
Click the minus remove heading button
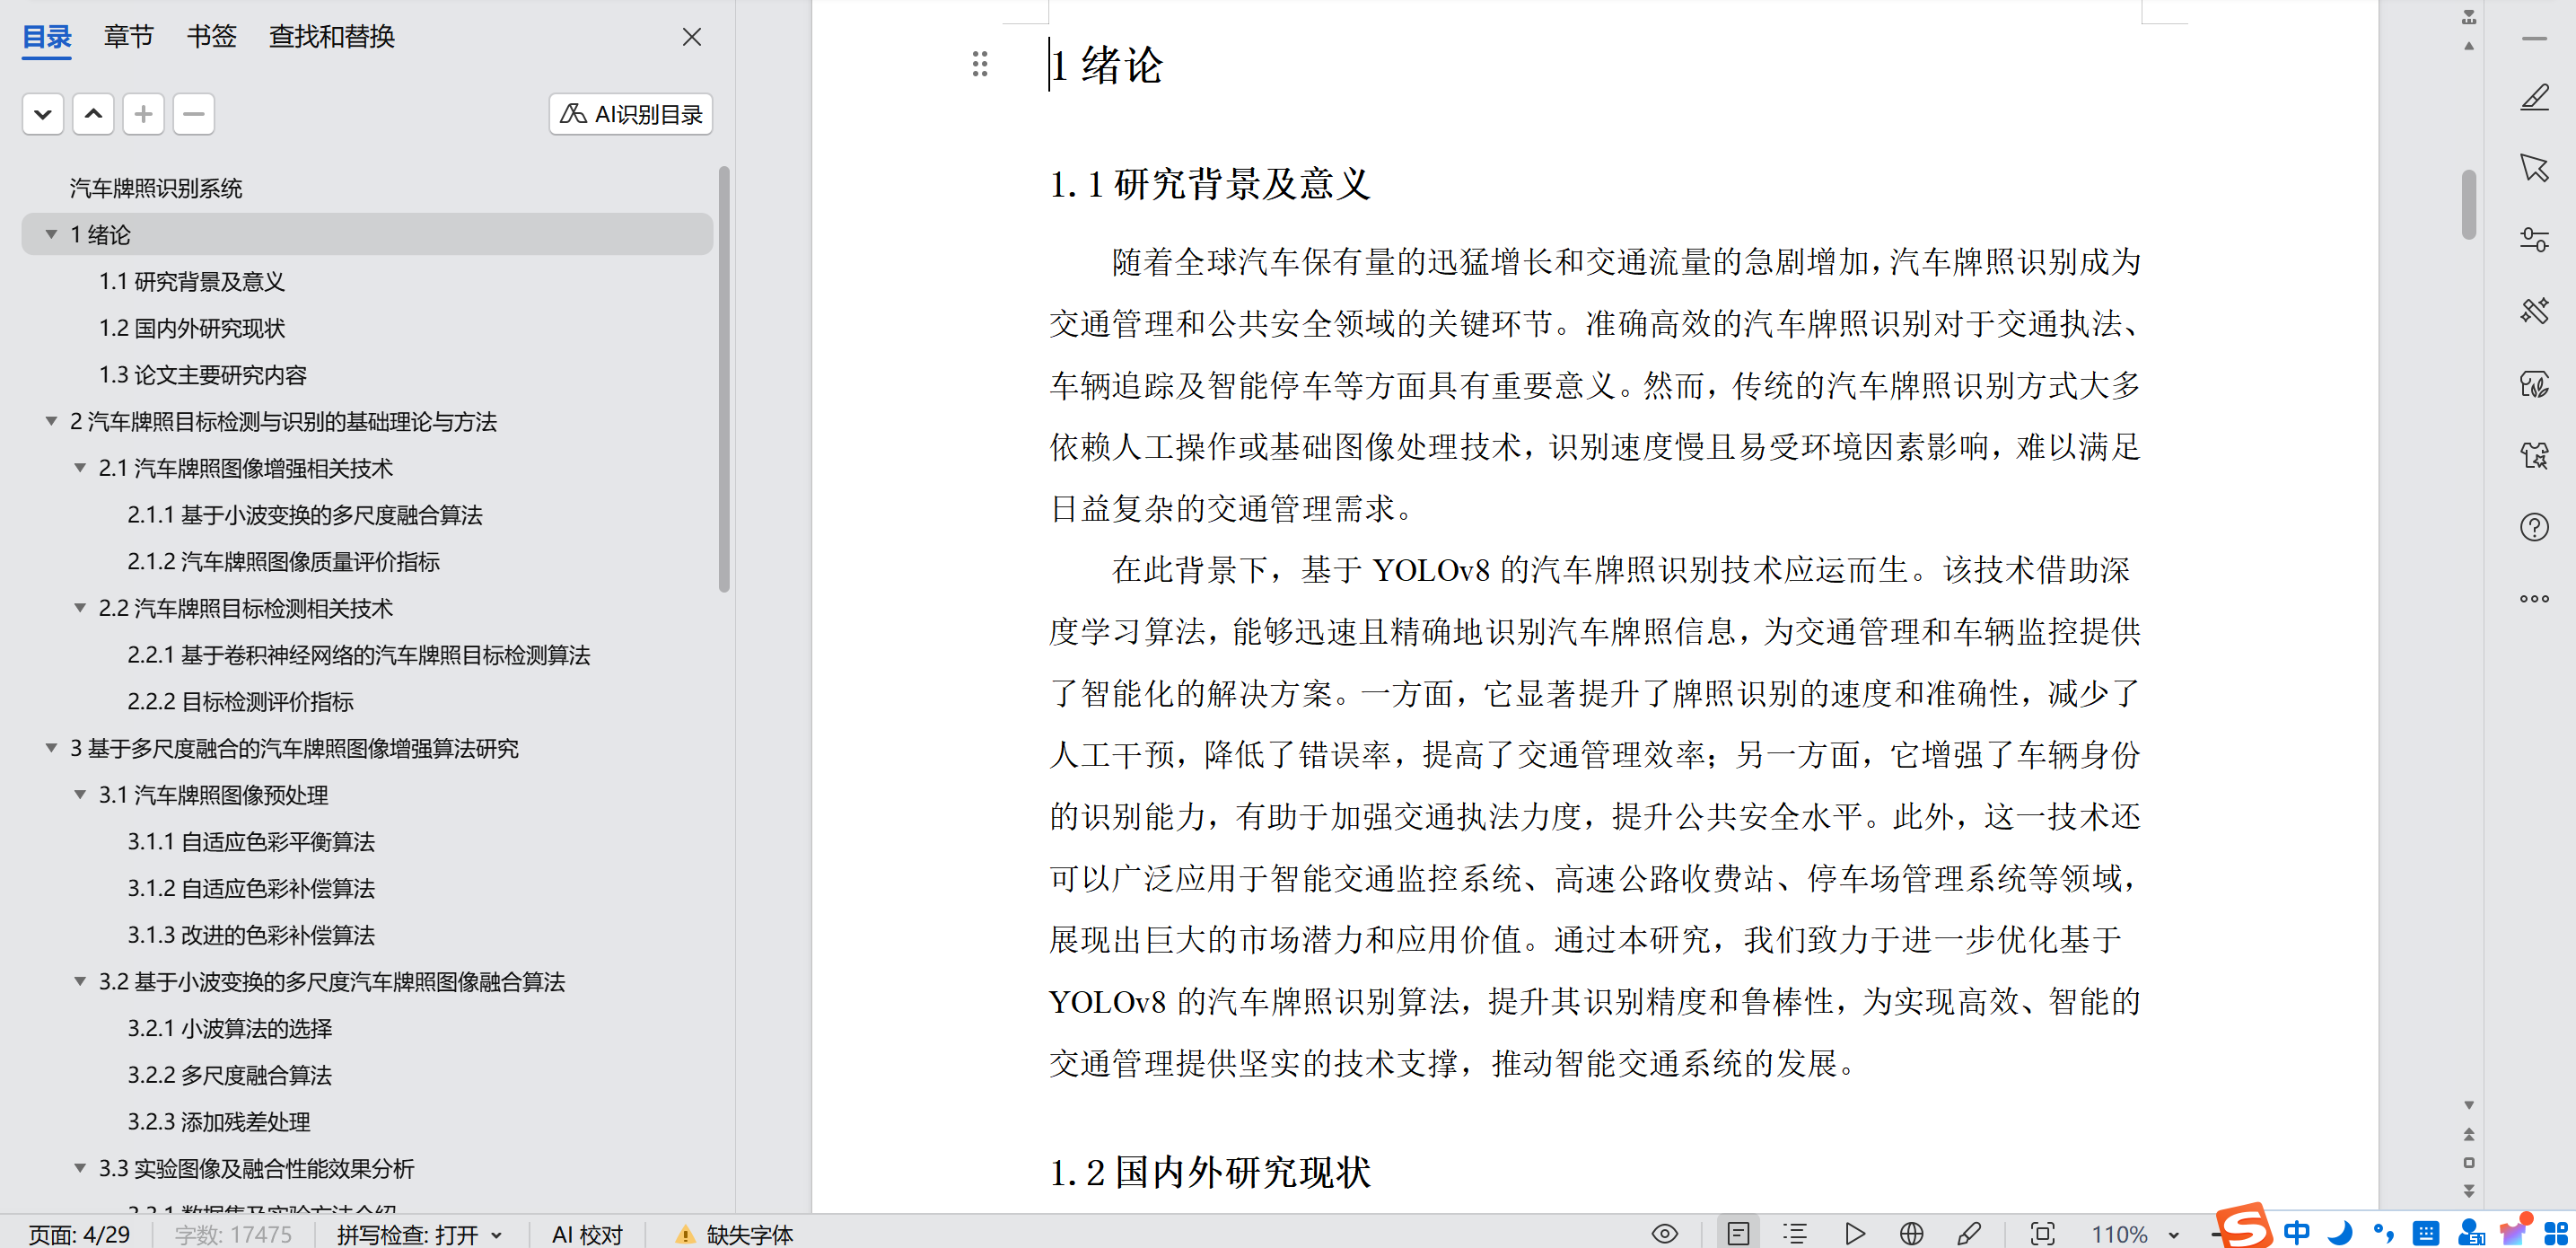pos(194,114)
